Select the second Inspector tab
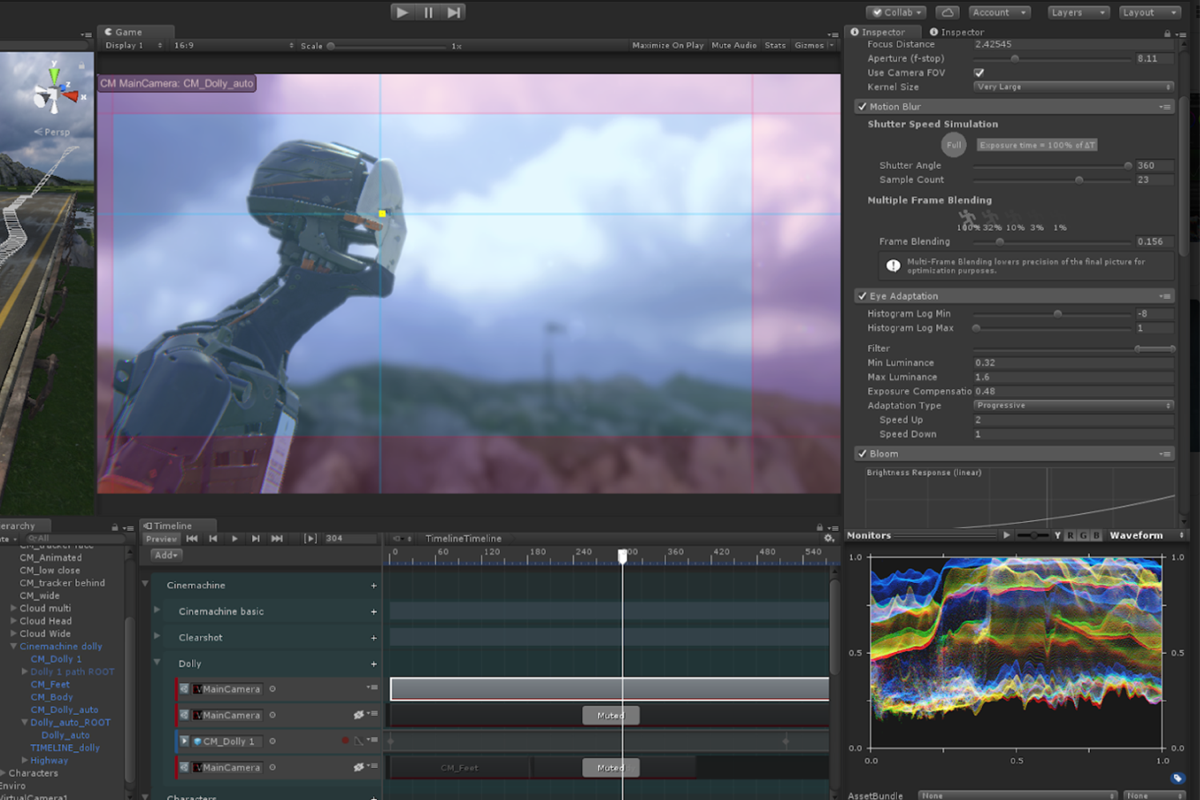This screenshot has width=1200, height=800. pos(957,32)
